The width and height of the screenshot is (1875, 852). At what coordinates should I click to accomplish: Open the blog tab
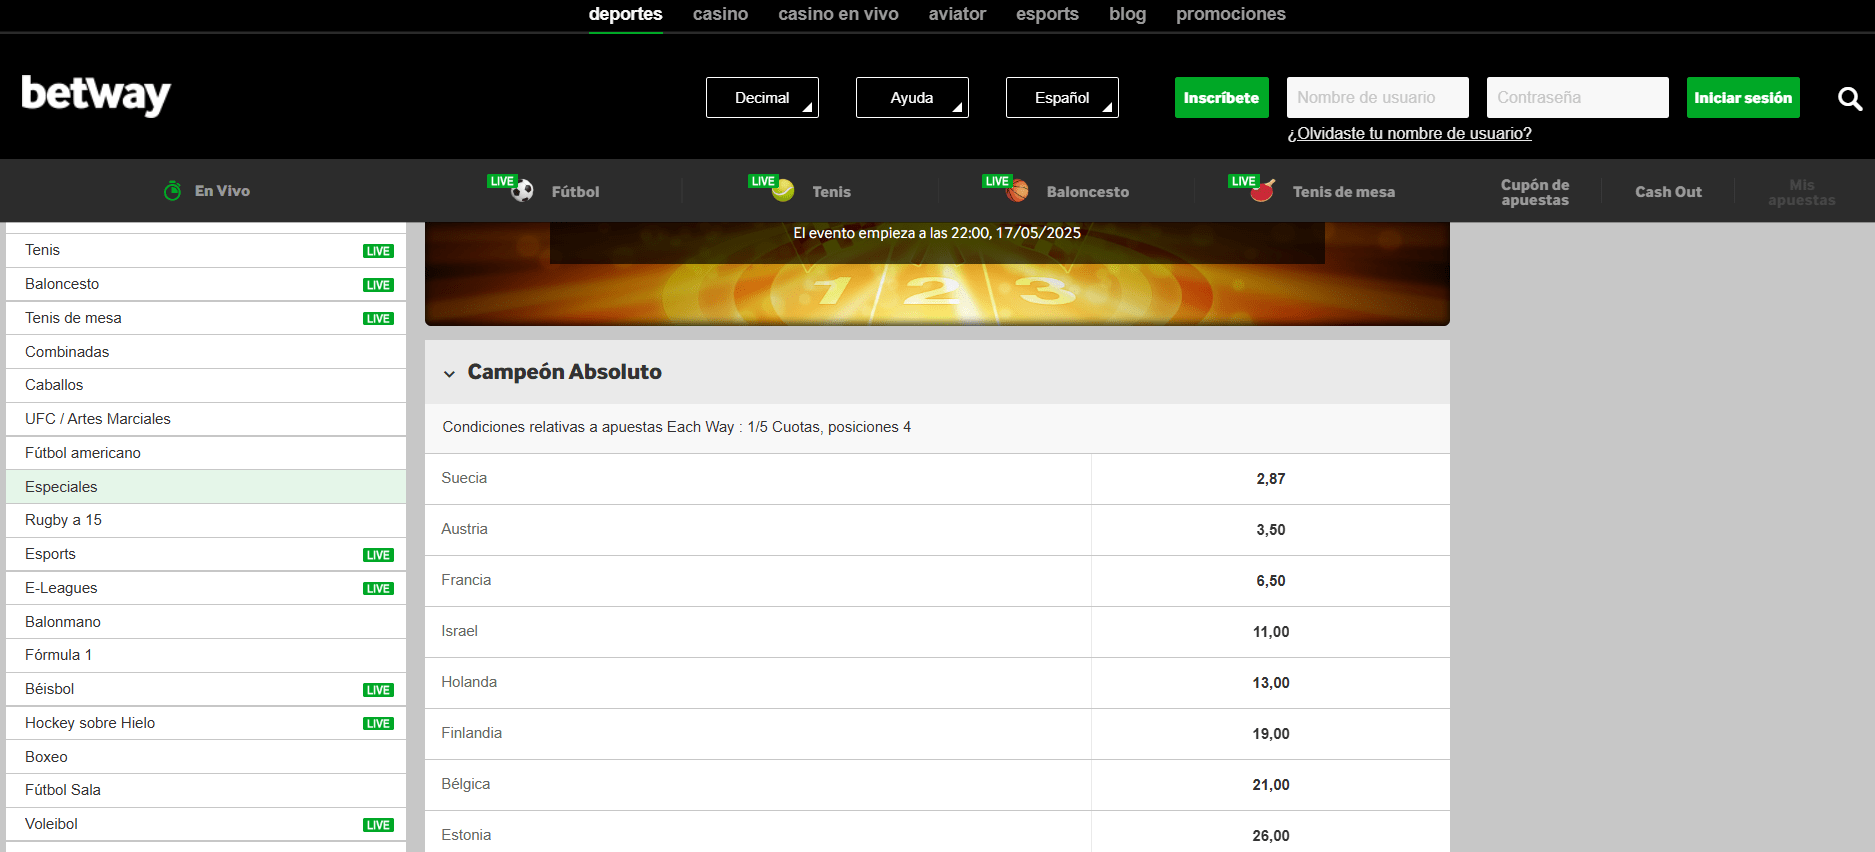[x=1127, y=14]
